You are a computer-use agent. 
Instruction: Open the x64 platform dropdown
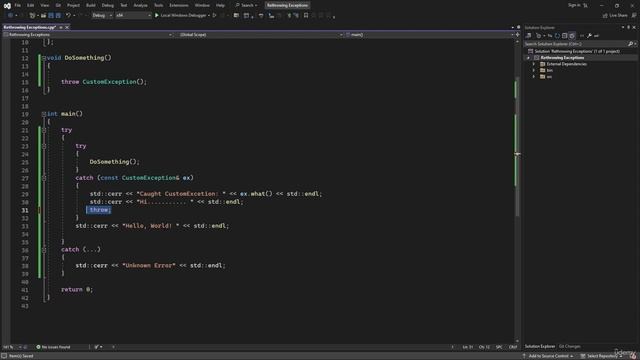[x=133, y=16]
